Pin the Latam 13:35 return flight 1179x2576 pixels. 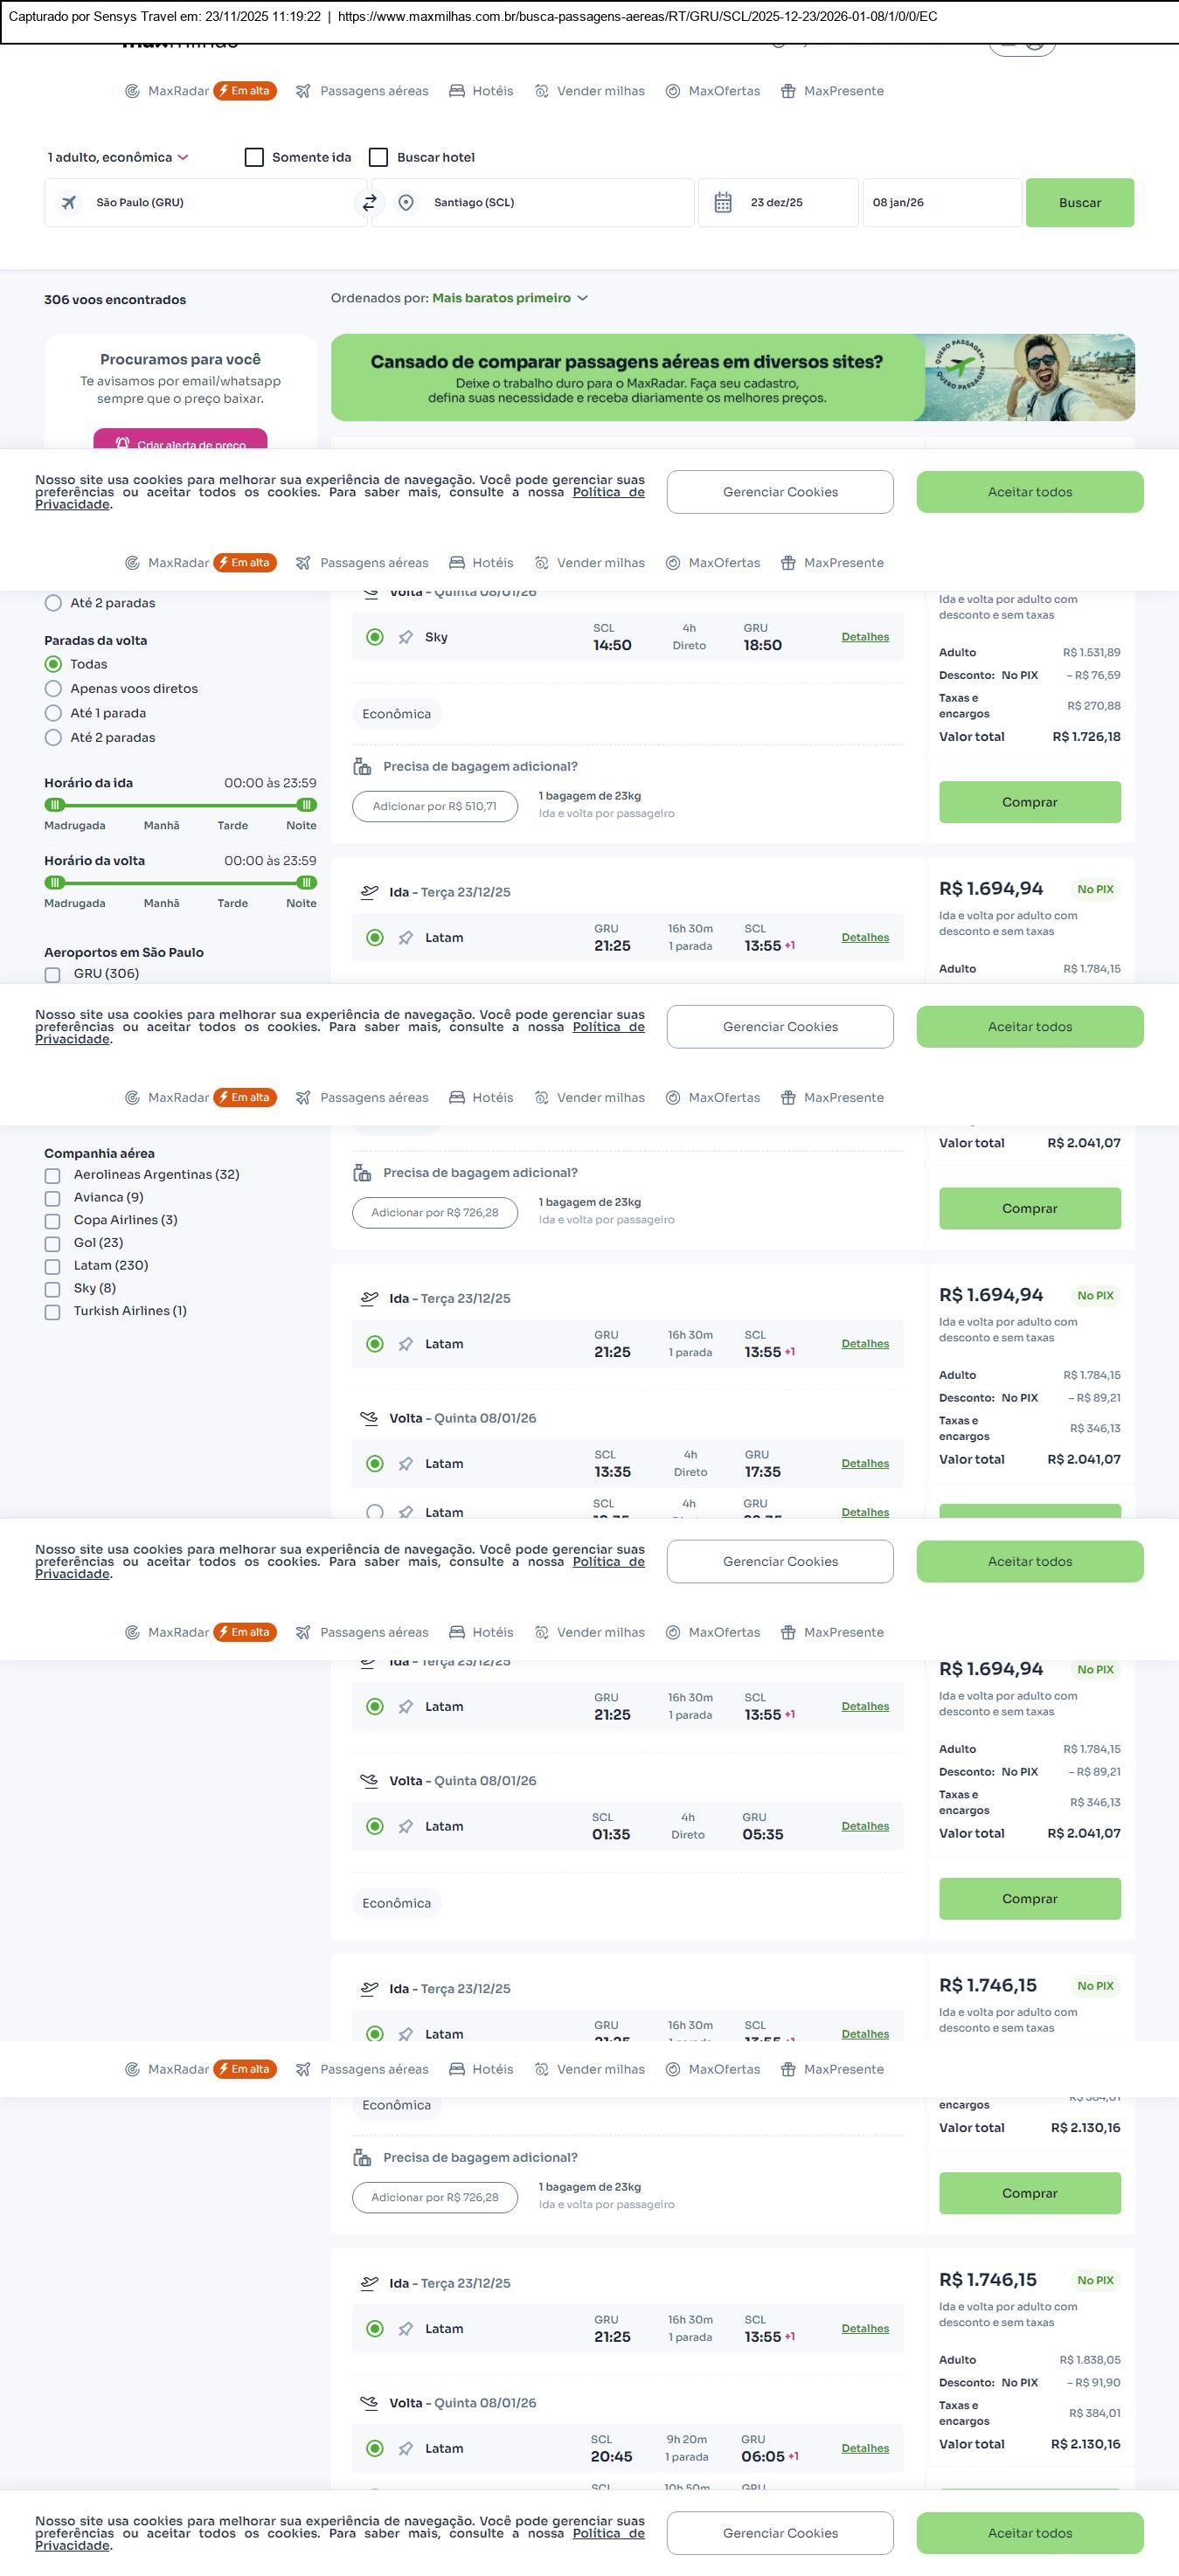tap(406, 1464)
